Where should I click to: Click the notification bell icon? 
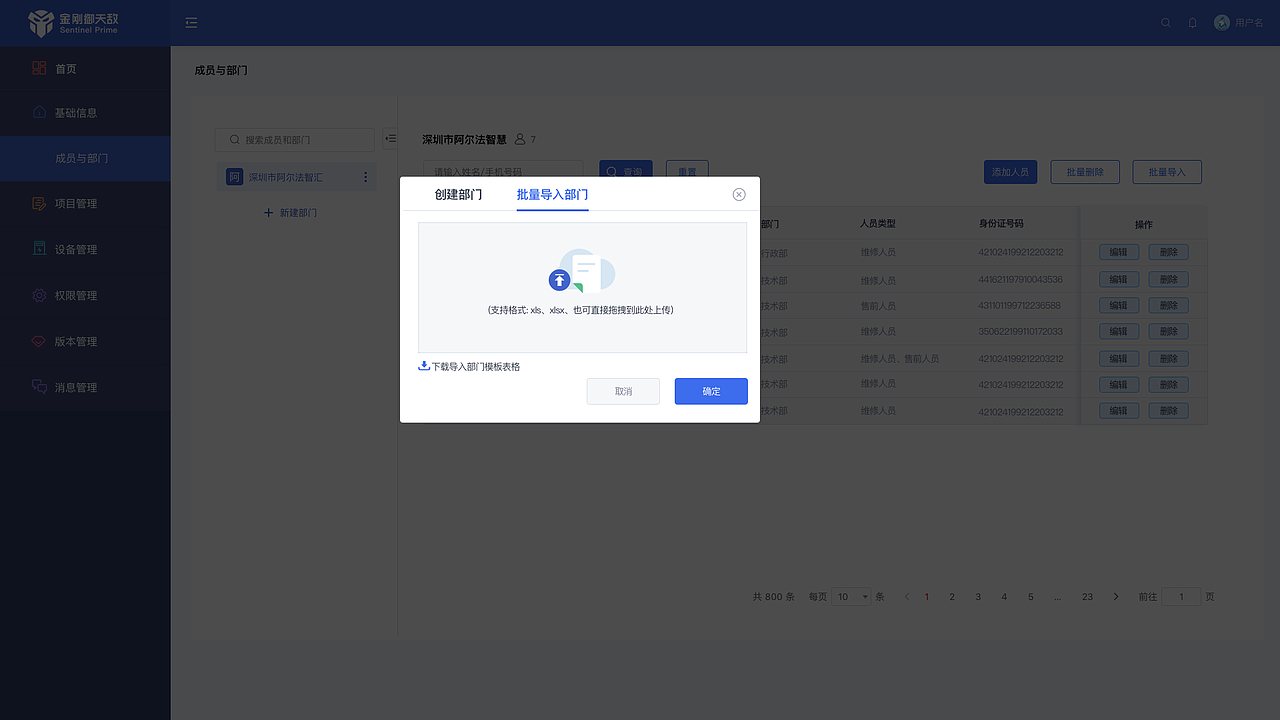[1192, 22]
